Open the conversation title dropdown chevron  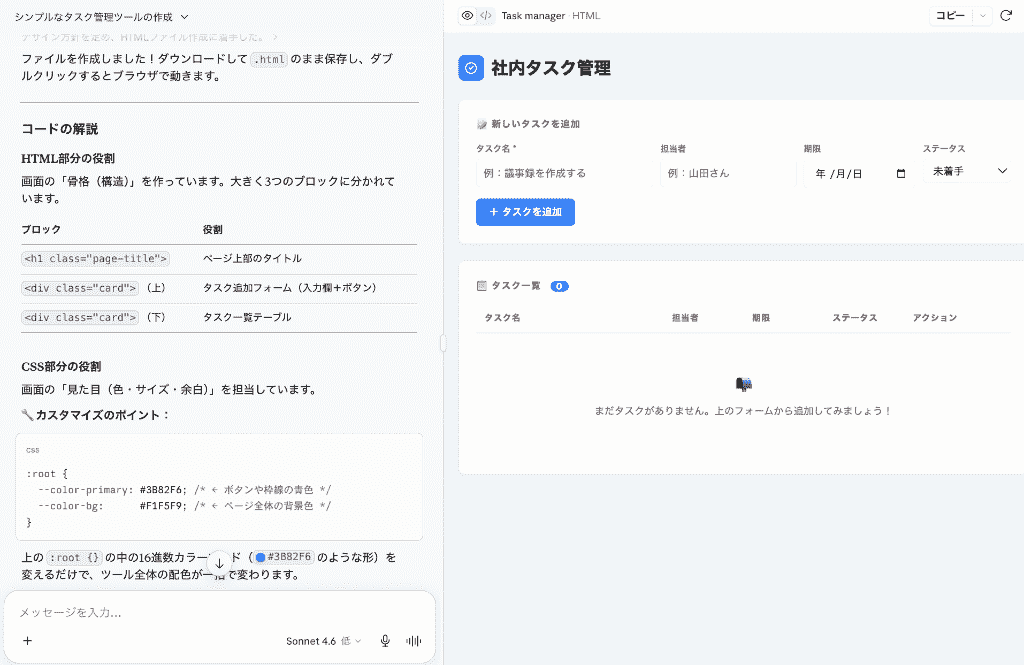(x=184, y=17)
